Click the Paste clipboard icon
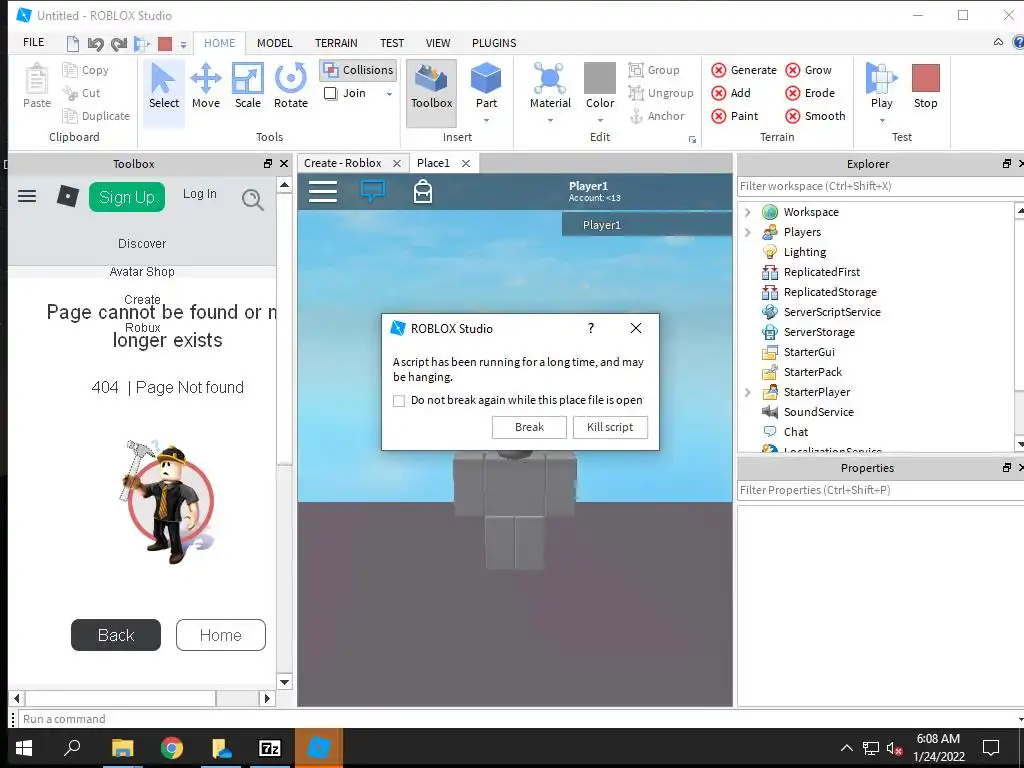Screen dimensions: 1024x768 [37, 86]
